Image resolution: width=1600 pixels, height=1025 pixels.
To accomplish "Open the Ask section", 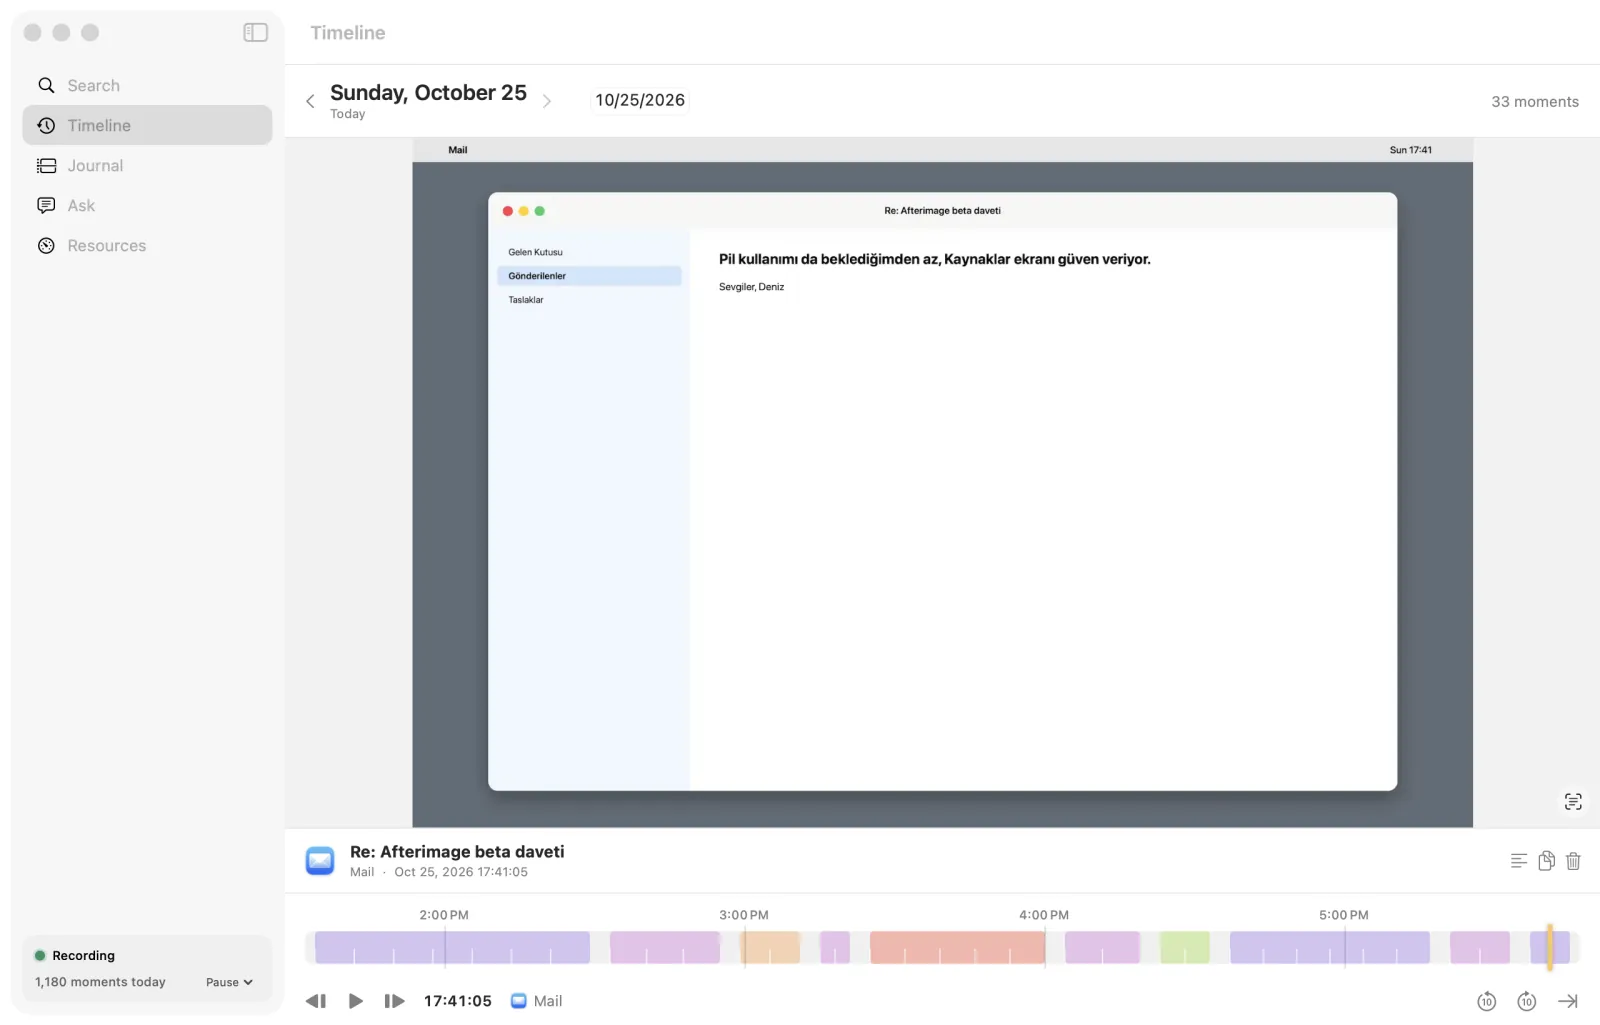I will pos(147,206).
